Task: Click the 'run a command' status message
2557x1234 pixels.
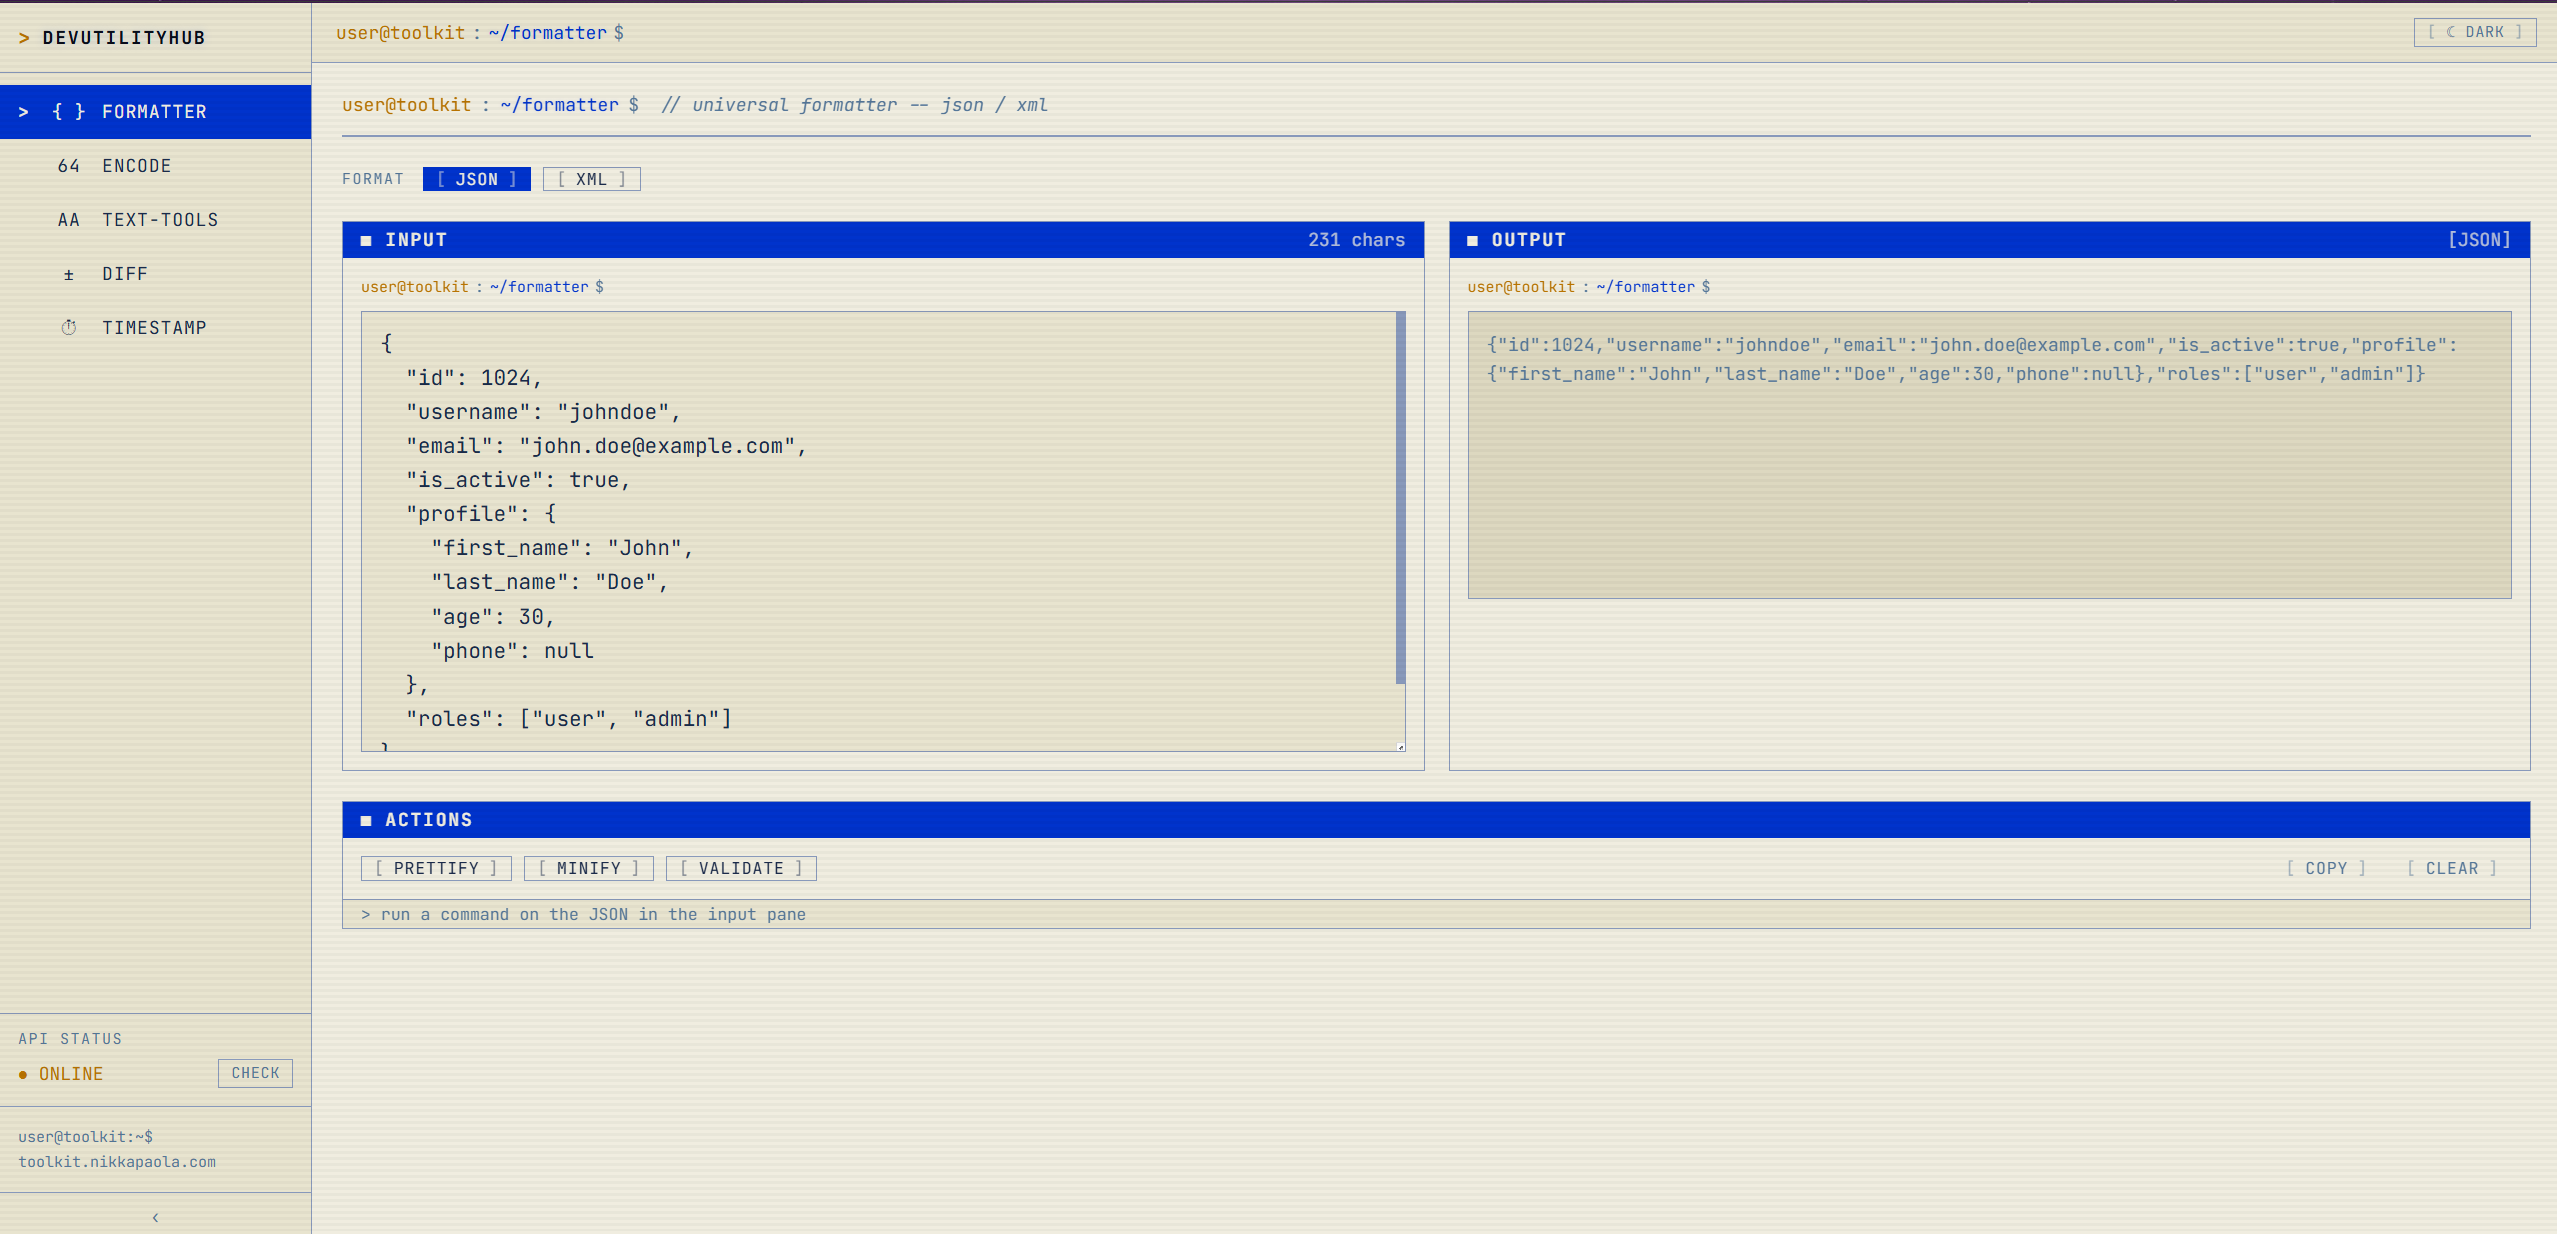Action: click(x=583, y=914)
